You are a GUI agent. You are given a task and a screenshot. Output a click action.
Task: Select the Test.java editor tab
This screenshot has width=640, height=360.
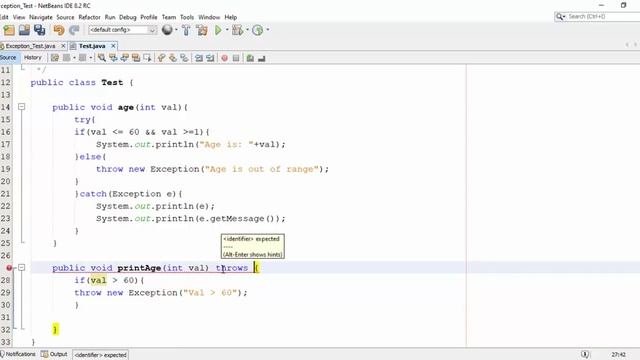92,46
